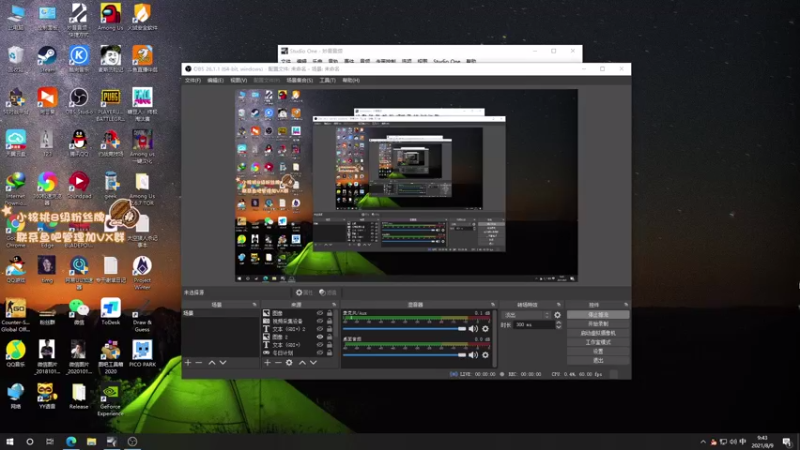This screenshot has height=450, width=800.
Task: Move source up in Sources panel
Action: click(x=302, y=362)
